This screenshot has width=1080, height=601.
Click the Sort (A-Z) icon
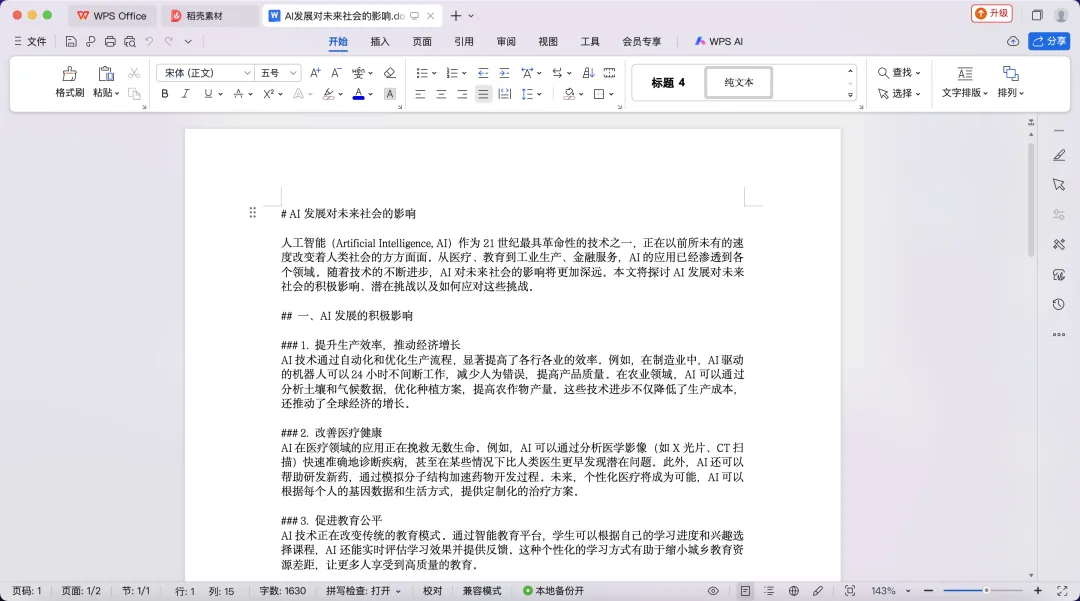pyautogui.click(x=588, y=73)
